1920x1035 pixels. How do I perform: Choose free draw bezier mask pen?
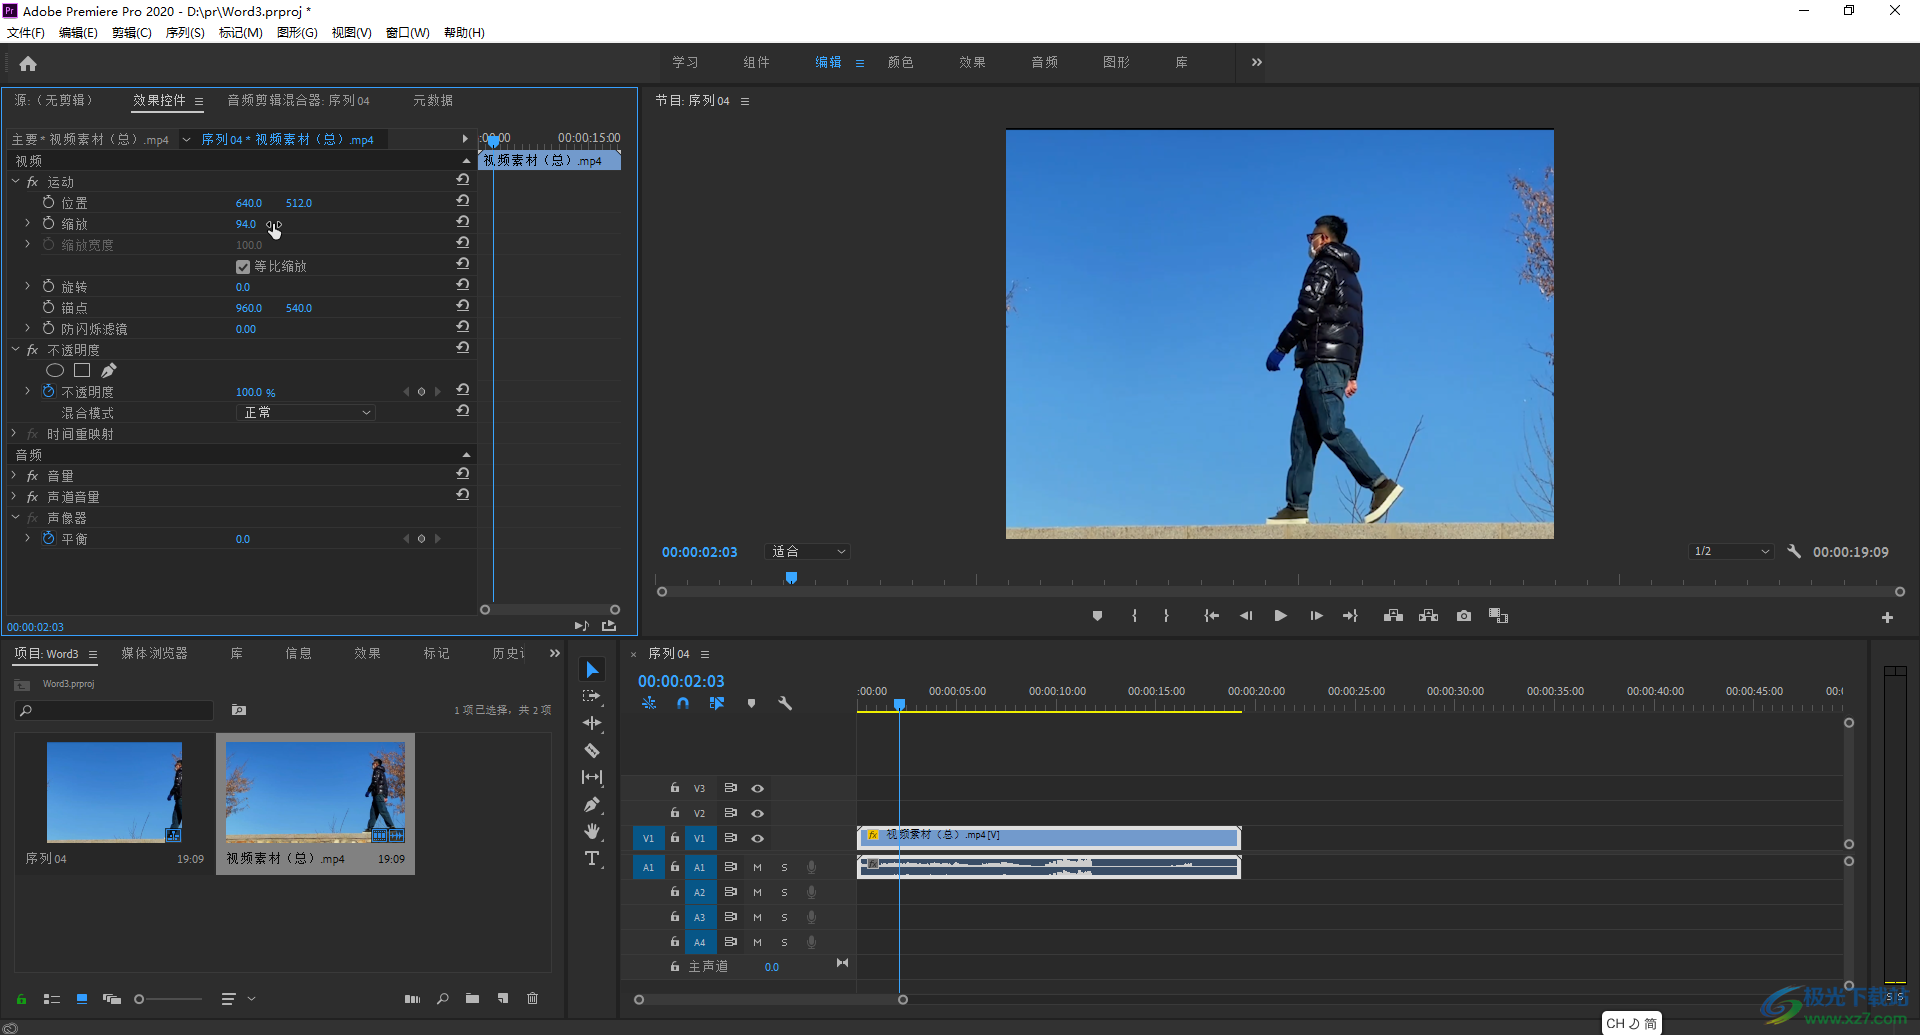(x=109, y=371)
